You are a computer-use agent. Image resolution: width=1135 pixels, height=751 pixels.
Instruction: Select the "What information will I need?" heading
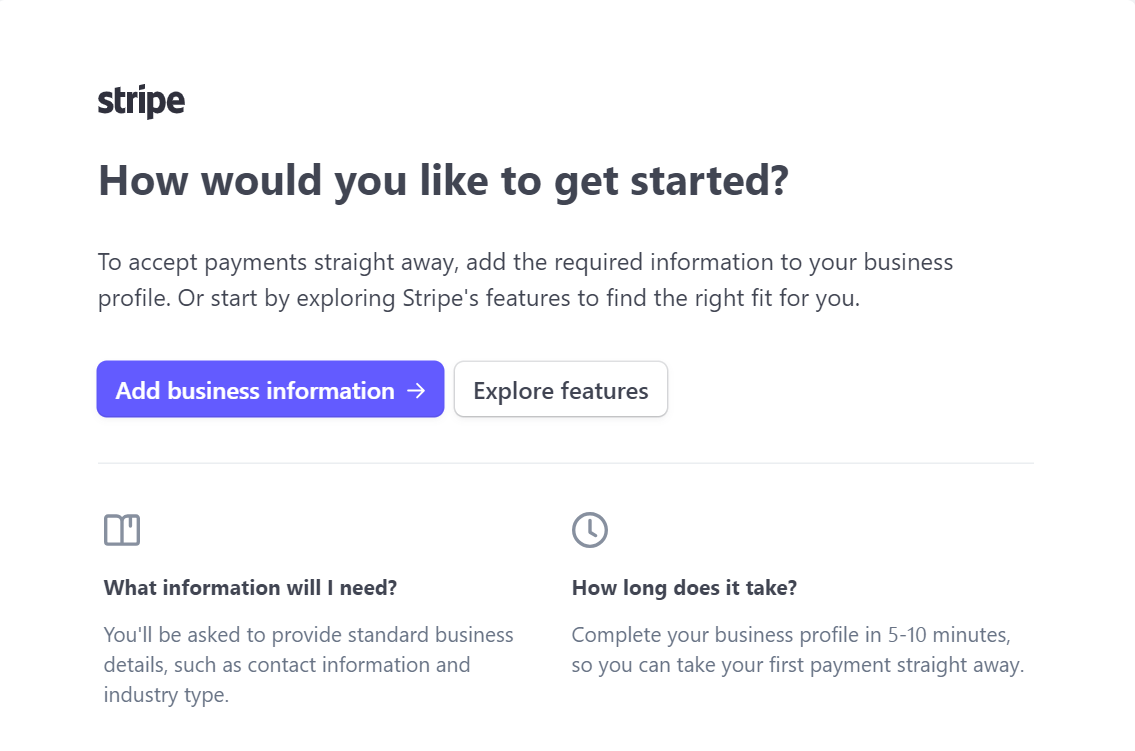(x=250, y=587)
